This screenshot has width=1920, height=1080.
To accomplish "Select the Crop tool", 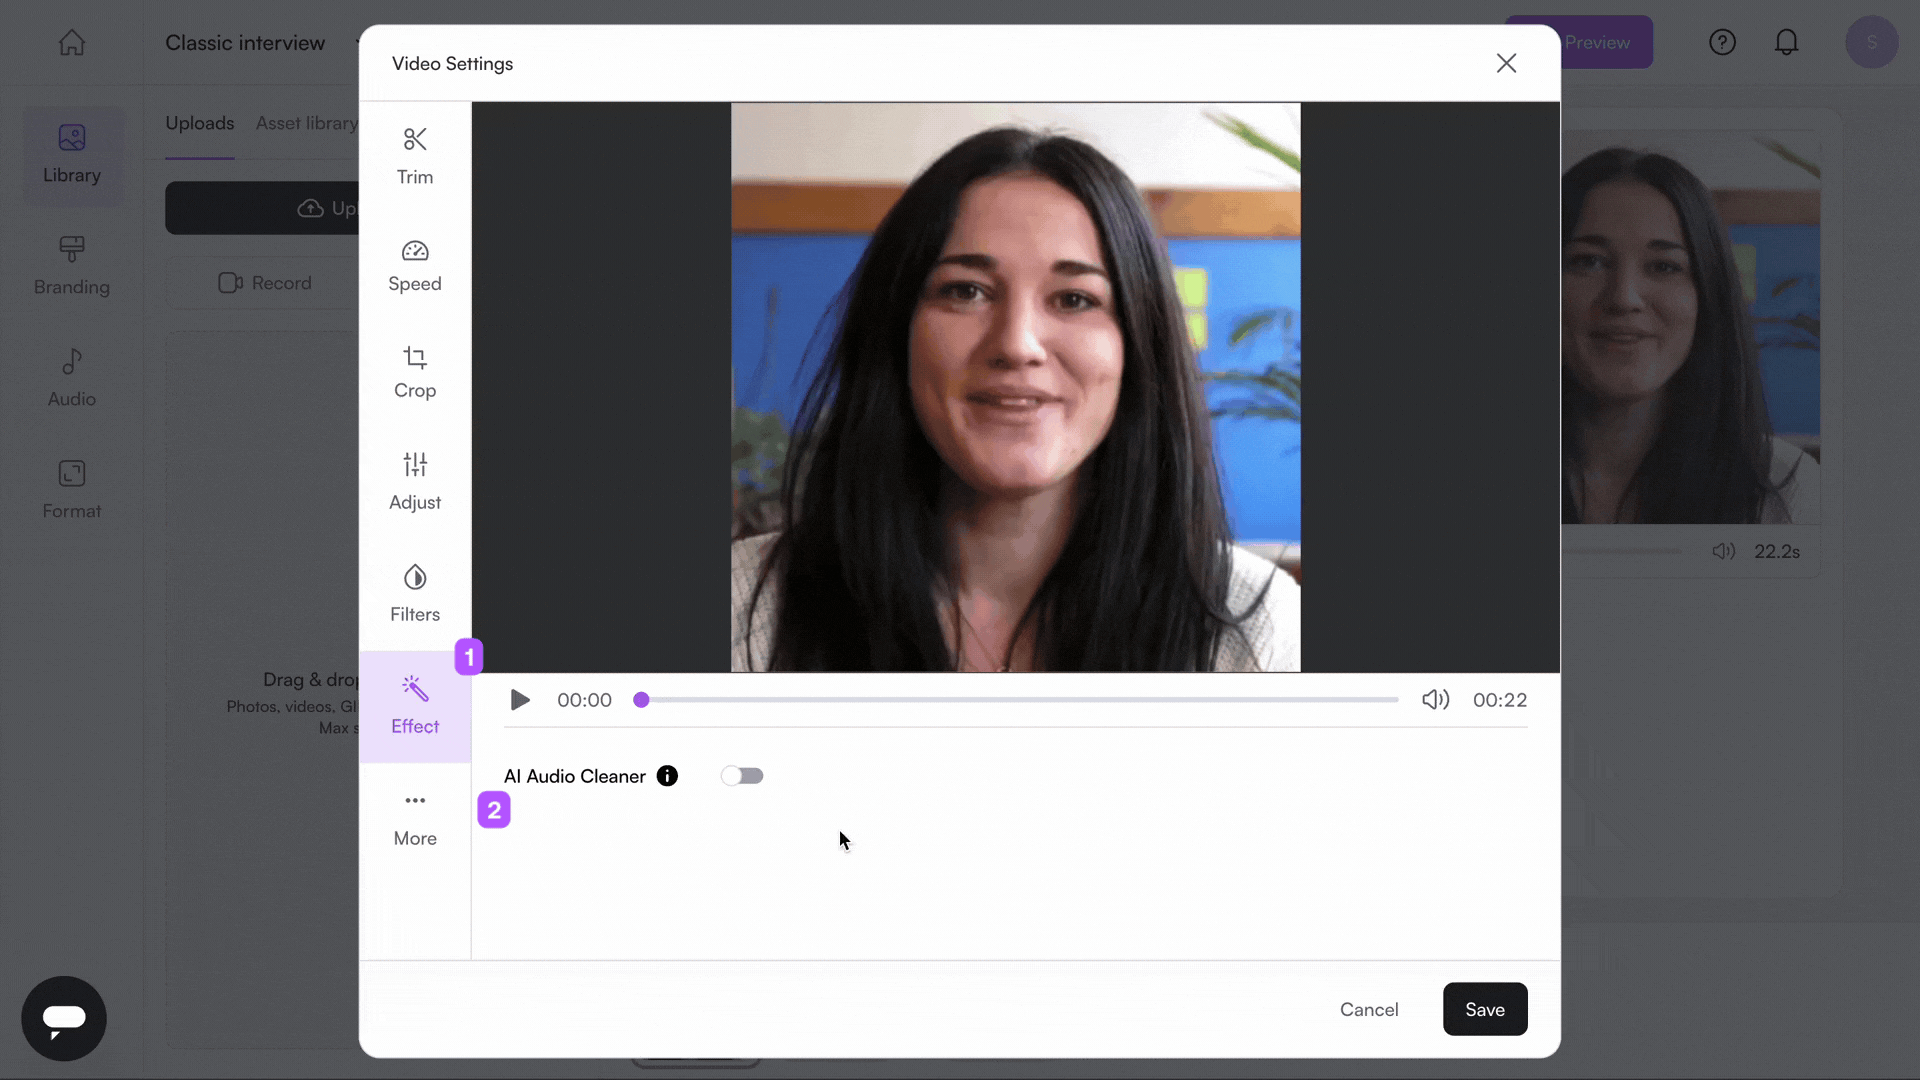I will (415, 373).
